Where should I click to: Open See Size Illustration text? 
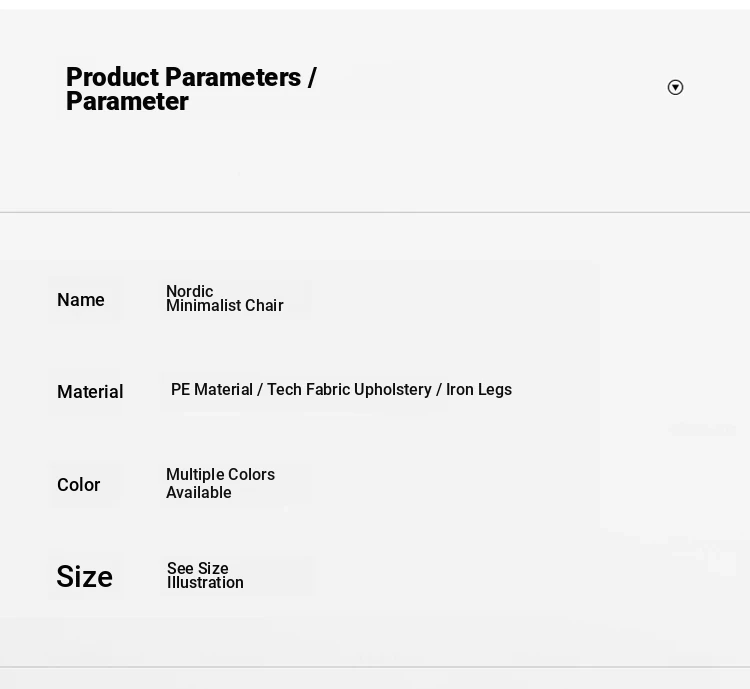[x=205, y=575]
